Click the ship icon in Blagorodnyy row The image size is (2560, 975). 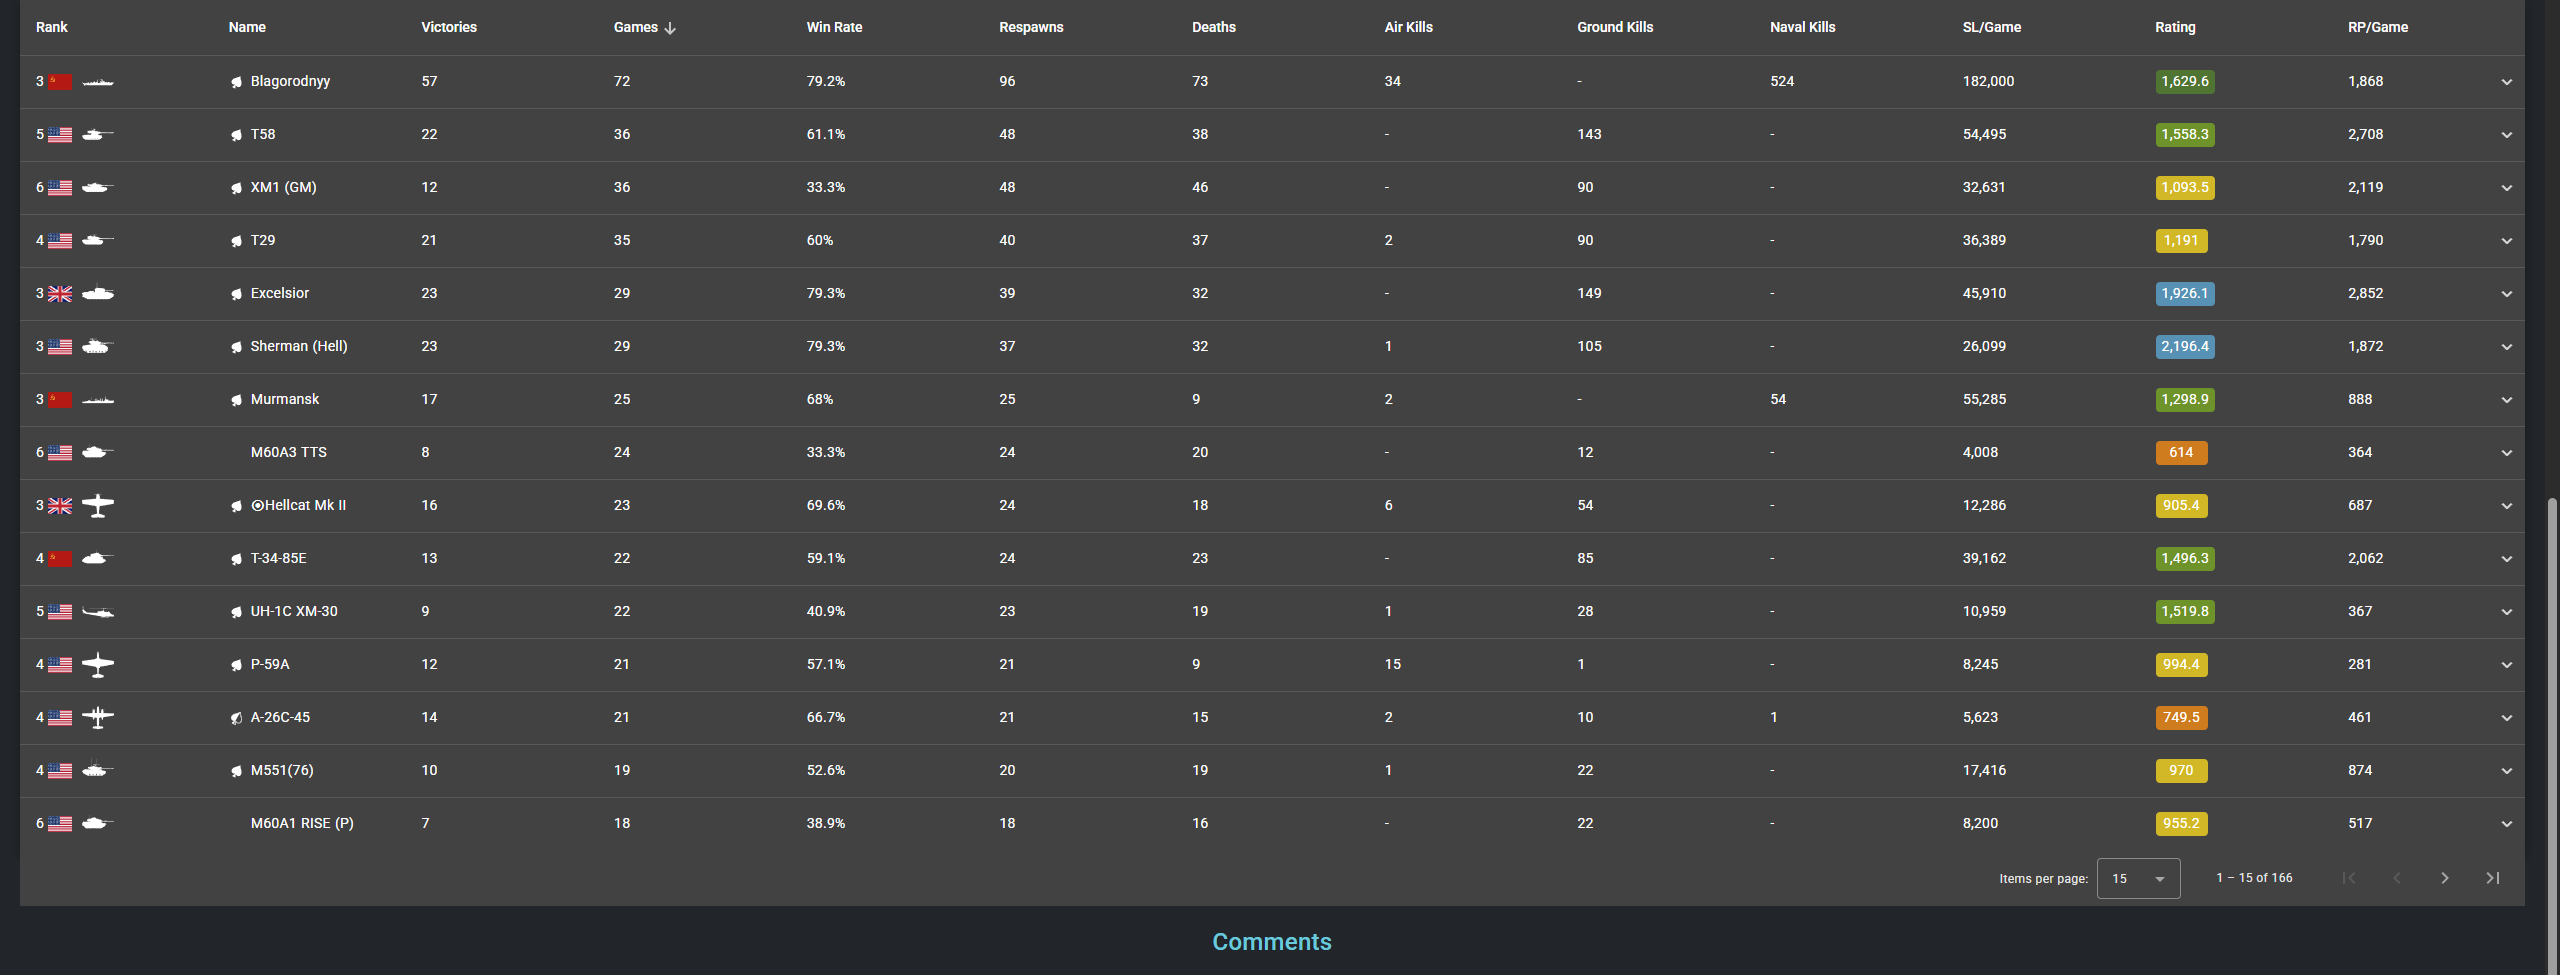coord(97,82)
